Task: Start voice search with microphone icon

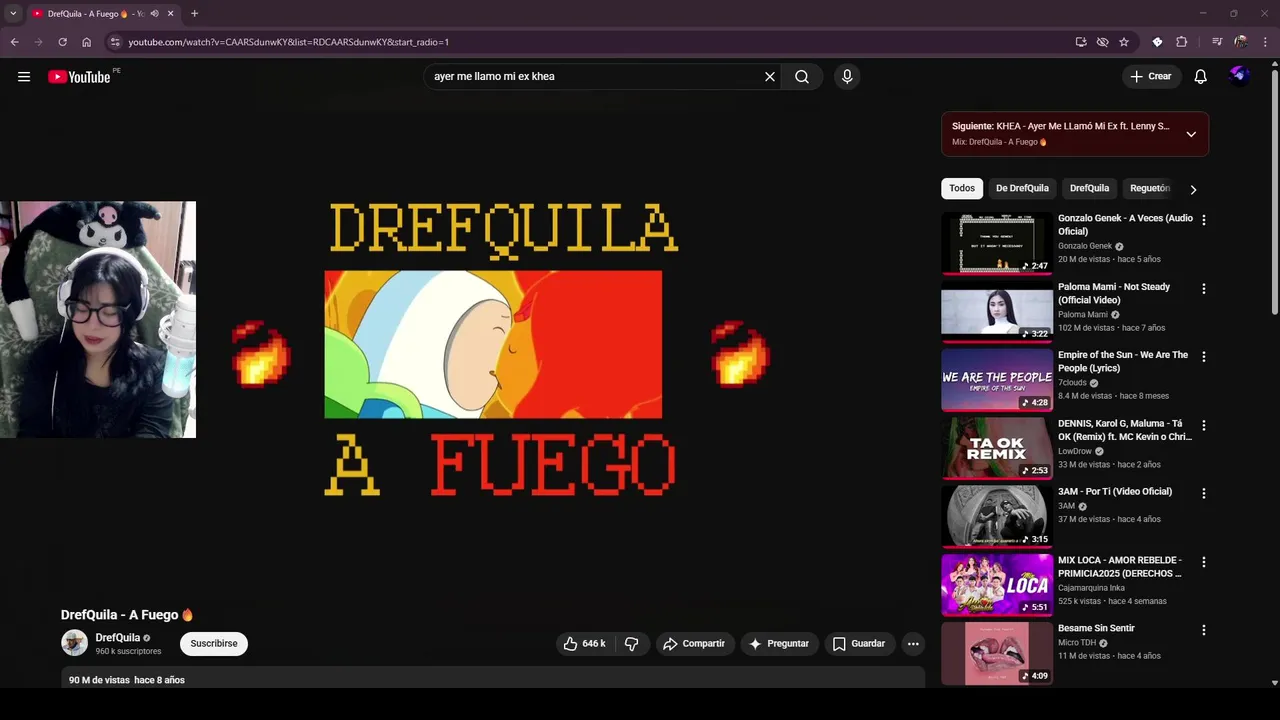Action: tap(847, 77)
